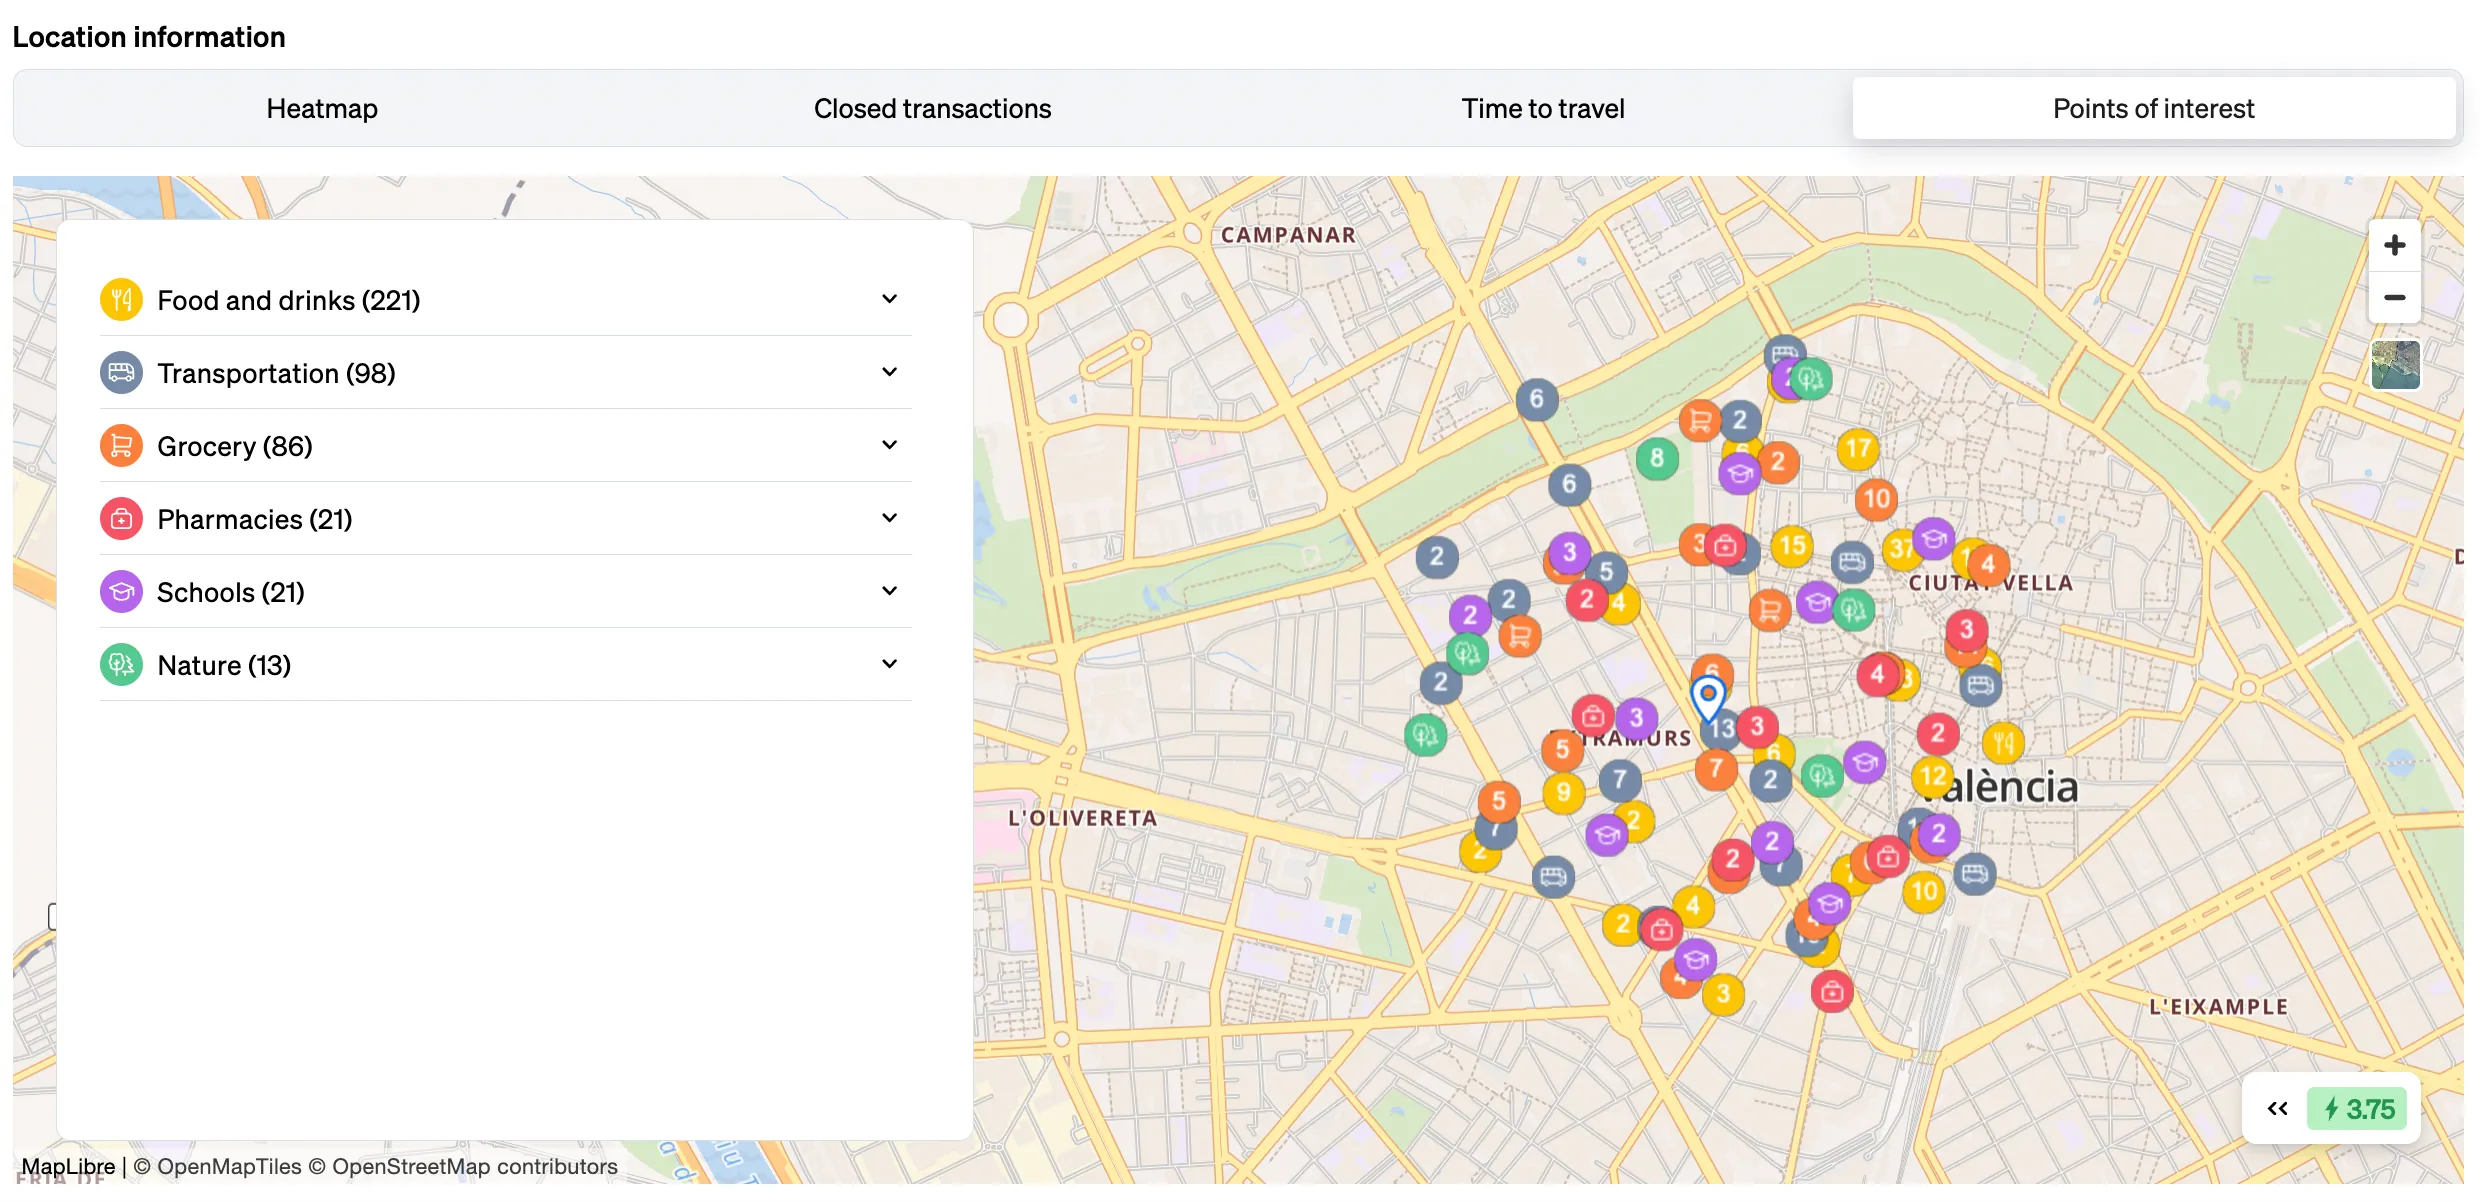The height and width of the screenshot is (1202, 2480).
Task: Expand the Grocery (86) category
Action: 889,445
